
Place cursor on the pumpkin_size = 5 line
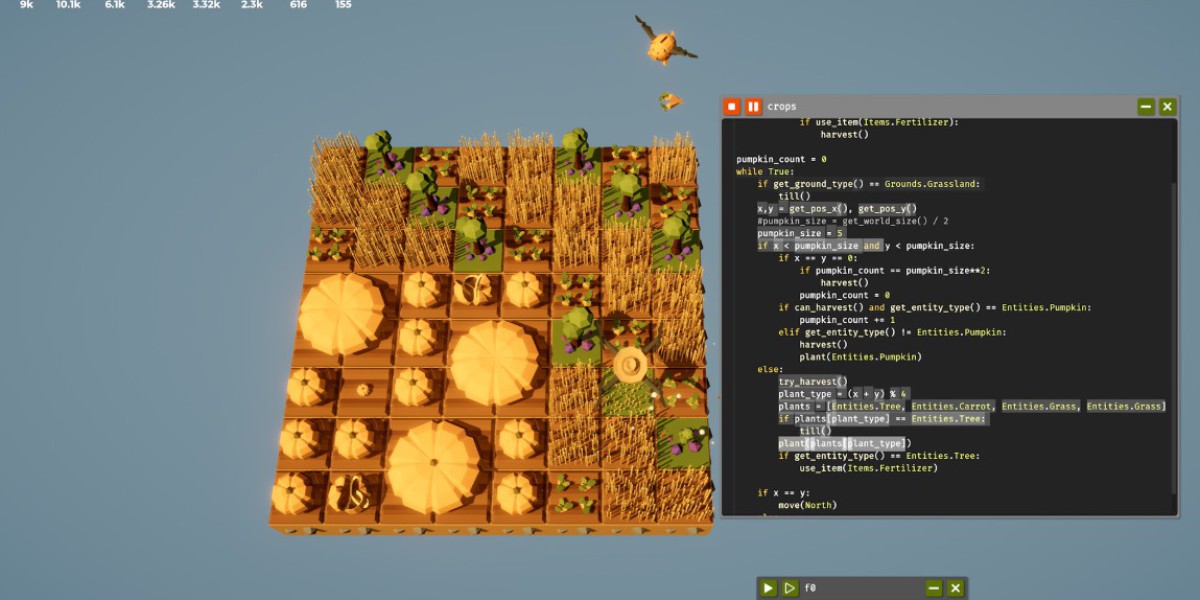(x=800, y=233)
